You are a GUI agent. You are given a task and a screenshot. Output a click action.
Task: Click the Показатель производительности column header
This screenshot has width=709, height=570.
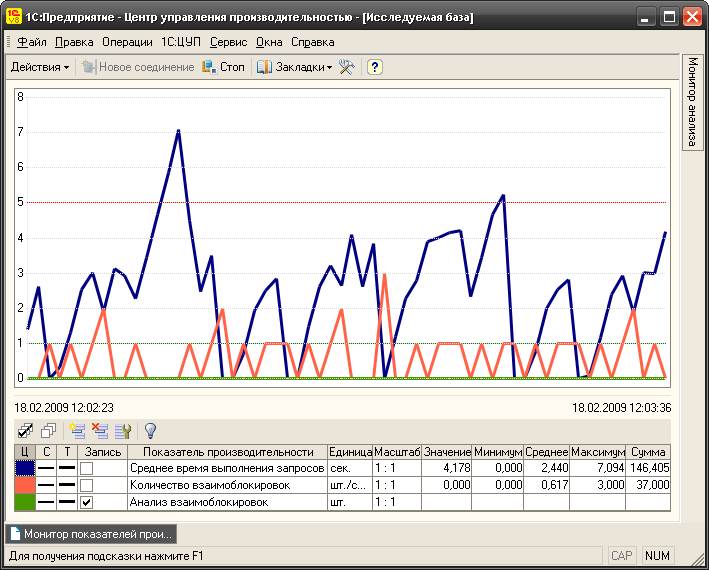click(x=228, y=452)
